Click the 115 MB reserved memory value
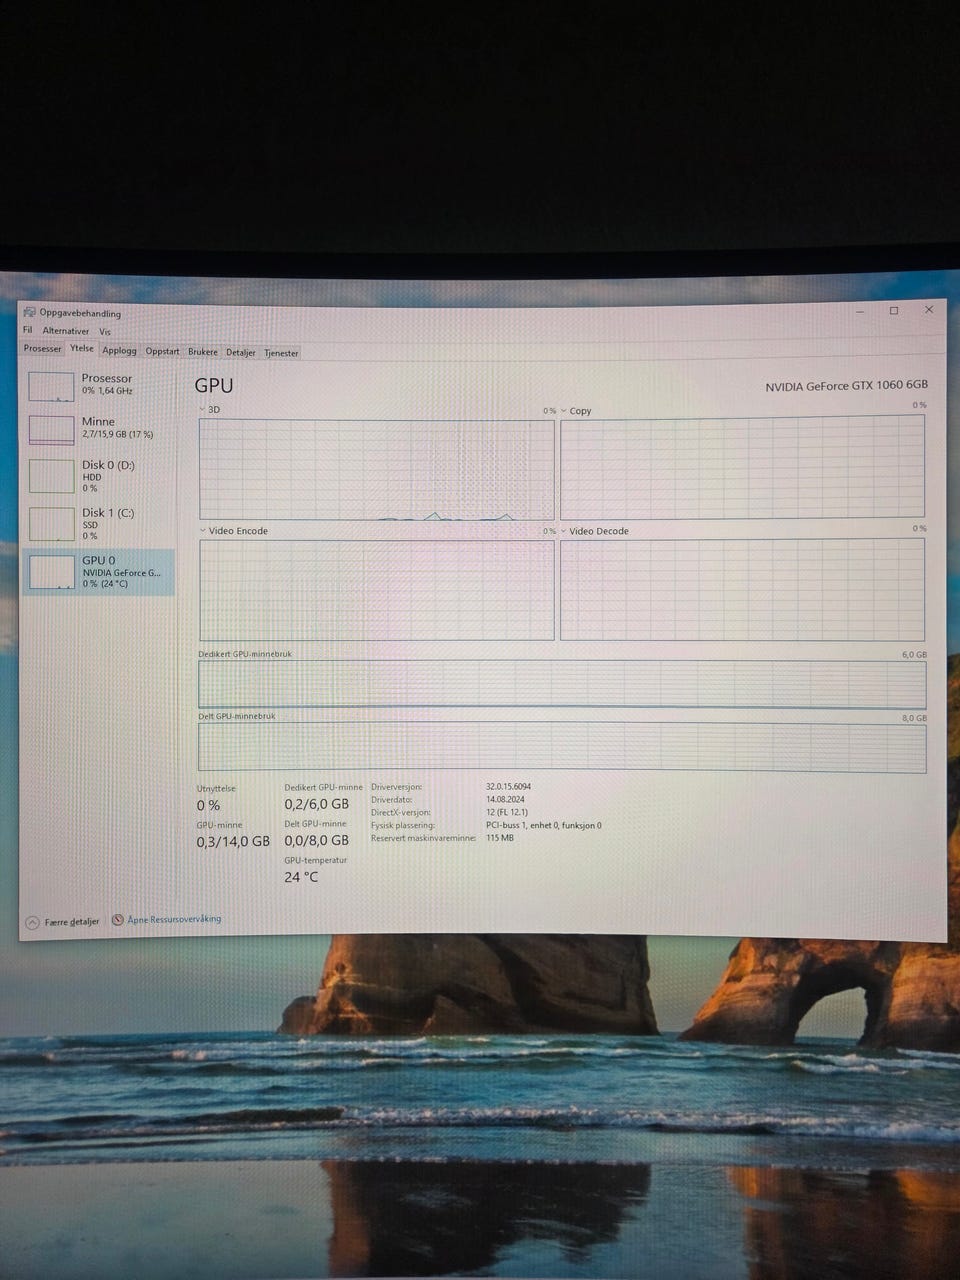The height and width of the screenshot is (1280, 960). coord(500,838)
